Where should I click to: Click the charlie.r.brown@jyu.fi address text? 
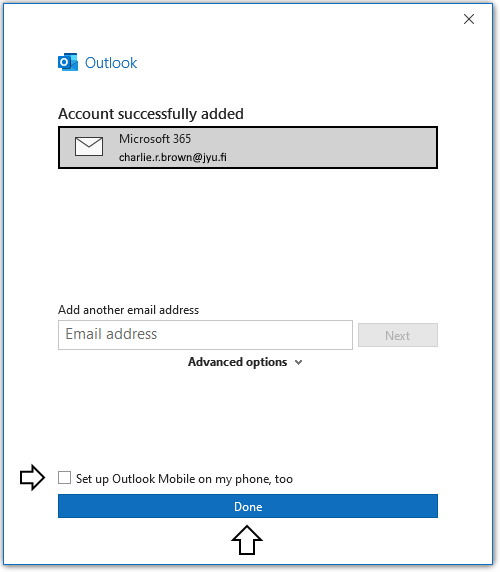[x=173, y=157]
